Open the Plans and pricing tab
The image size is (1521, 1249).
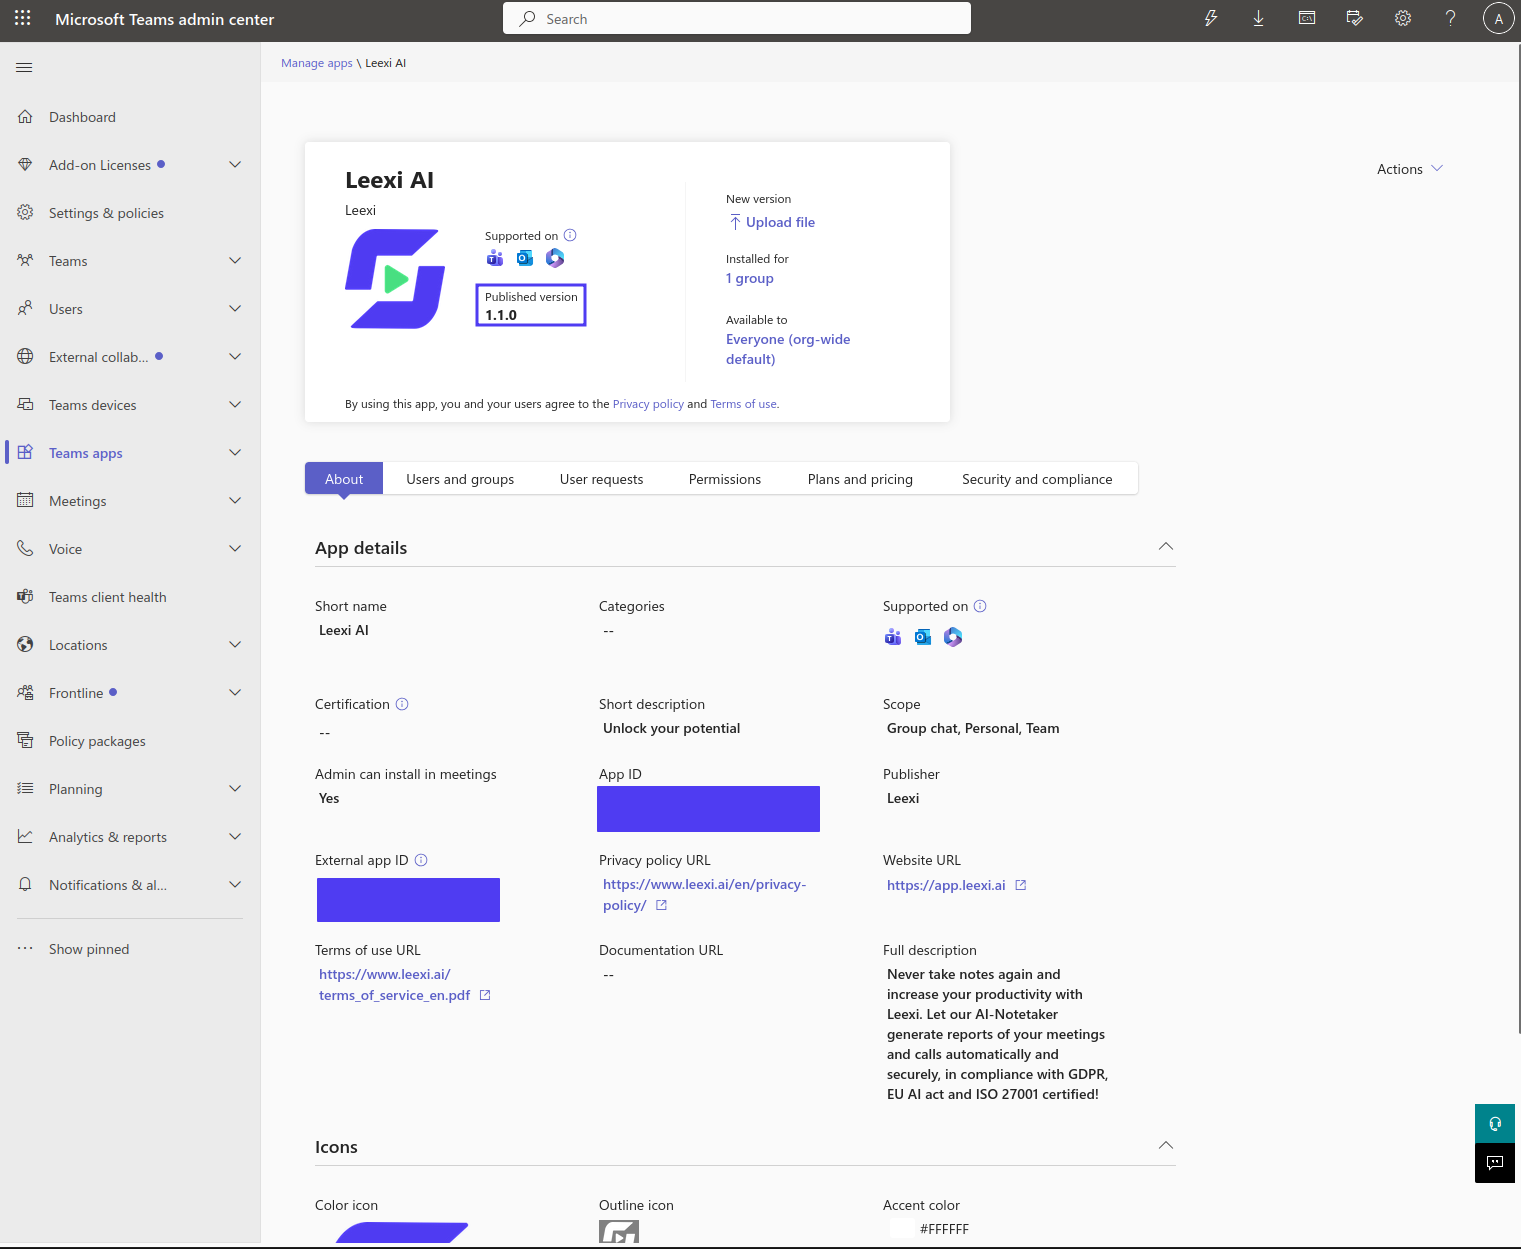click(x=860, y=479)
